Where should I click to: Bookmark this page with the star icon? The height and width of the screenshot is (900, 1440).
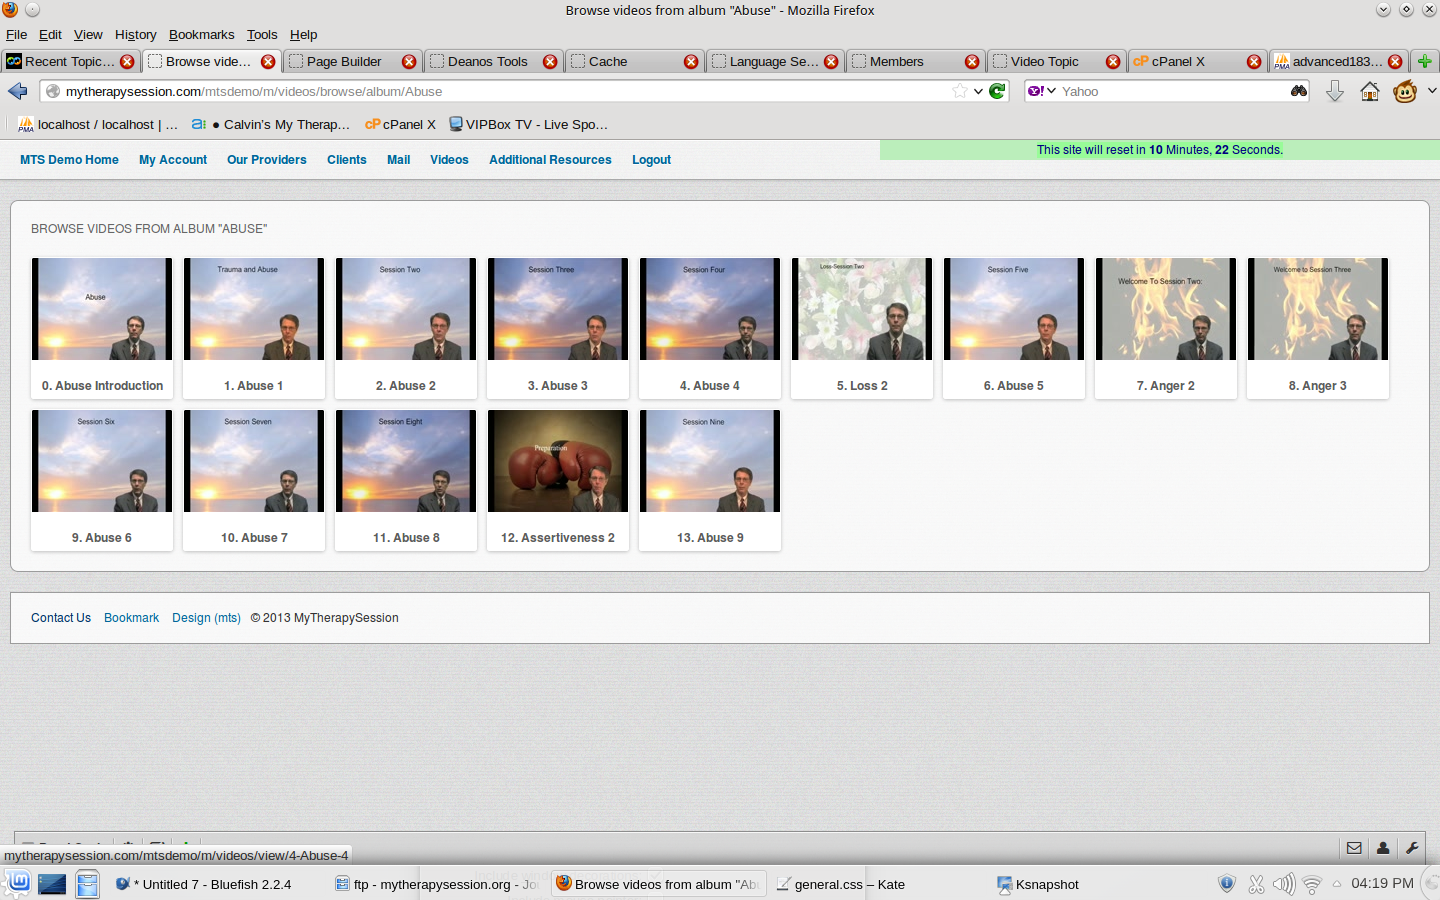(x=960, y=91)
